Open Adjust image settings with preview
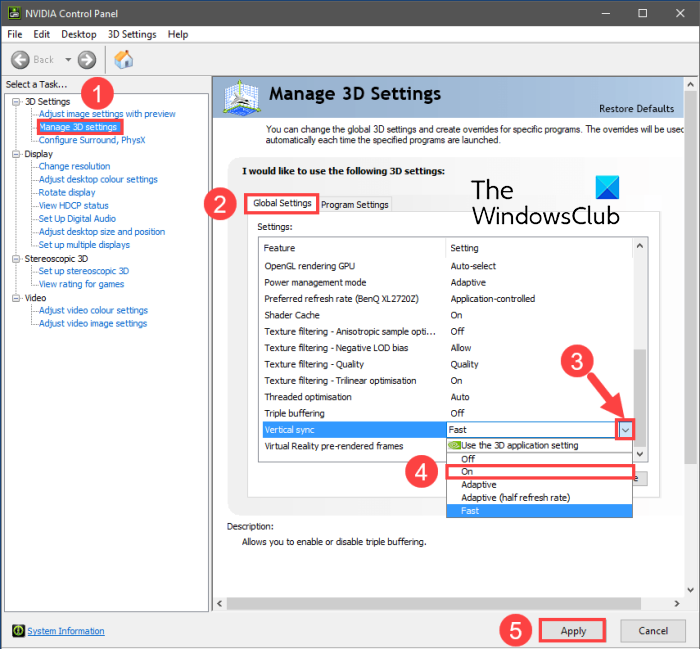The width and height of the screenshot is (700, 649). pyautogui.click(x=107, y=114)
